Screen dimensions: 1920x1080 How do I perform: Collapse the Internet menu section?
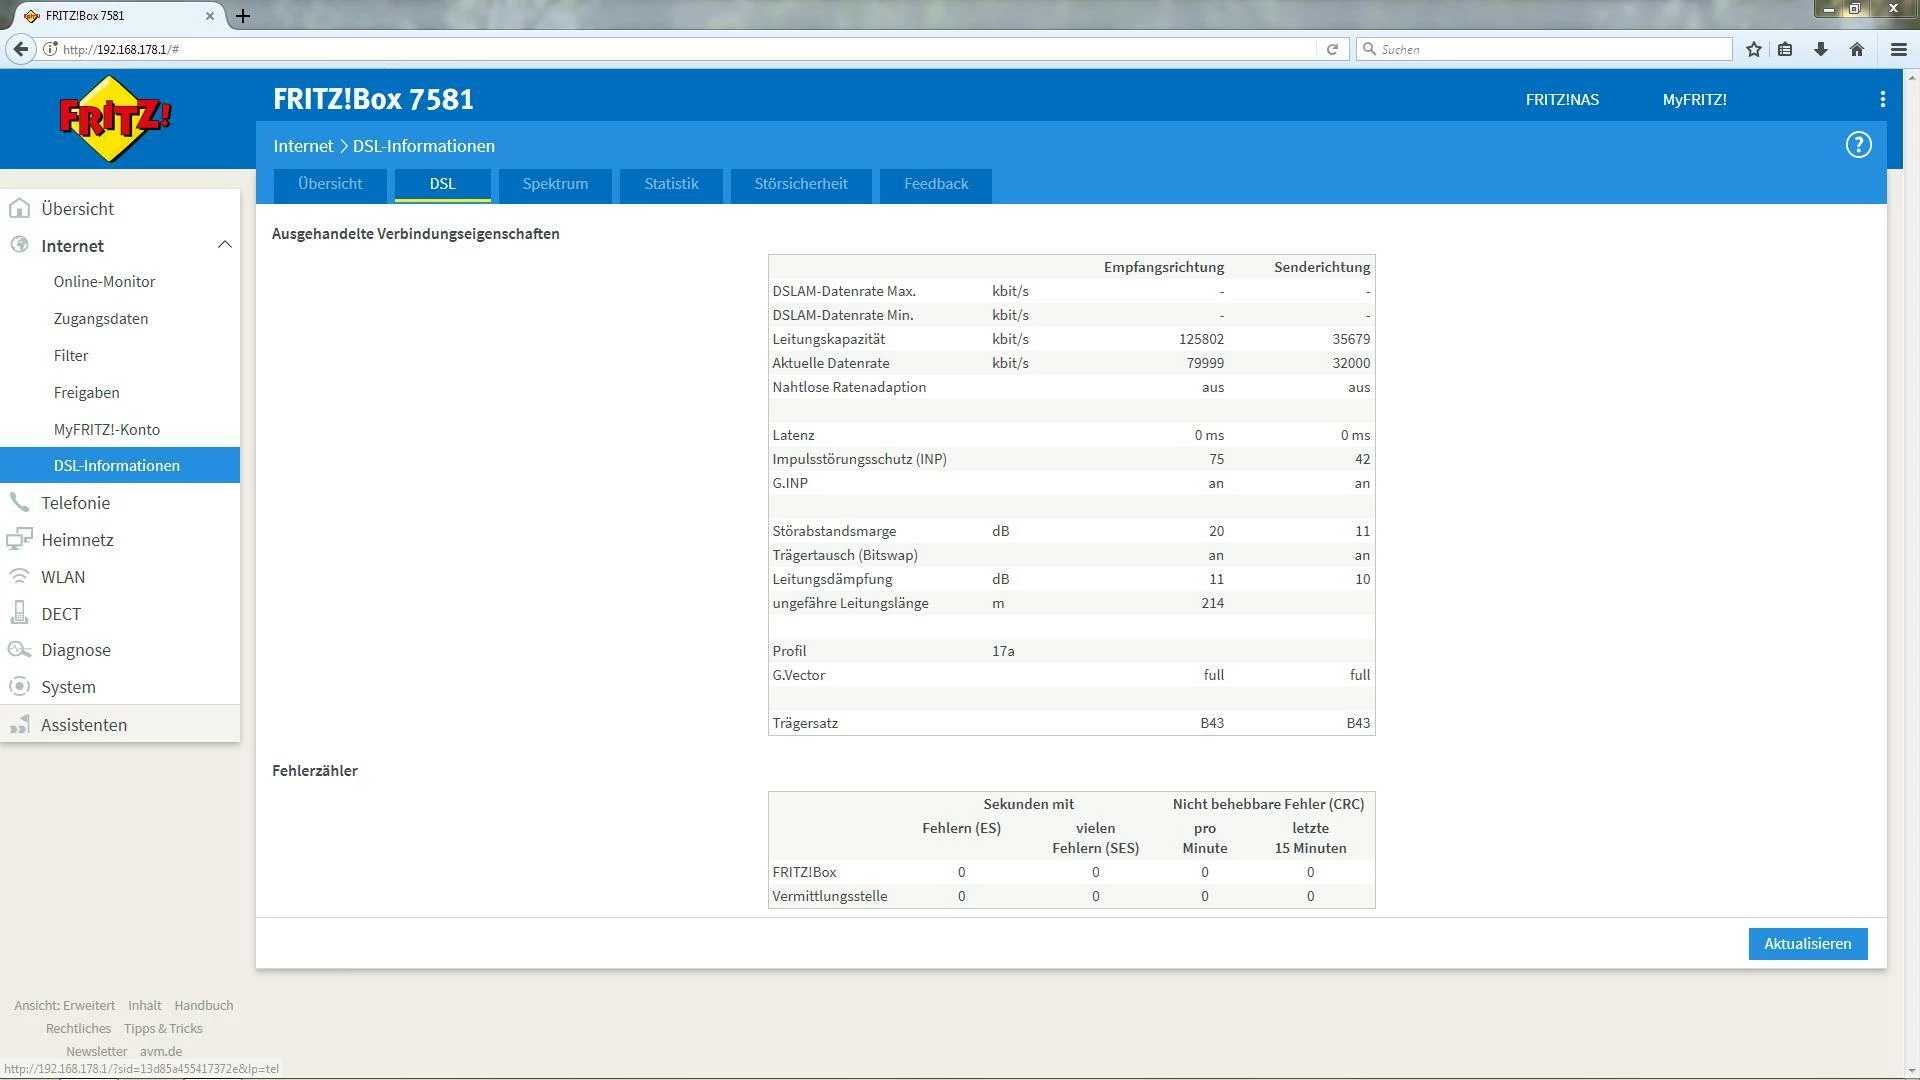pos(224,245)
